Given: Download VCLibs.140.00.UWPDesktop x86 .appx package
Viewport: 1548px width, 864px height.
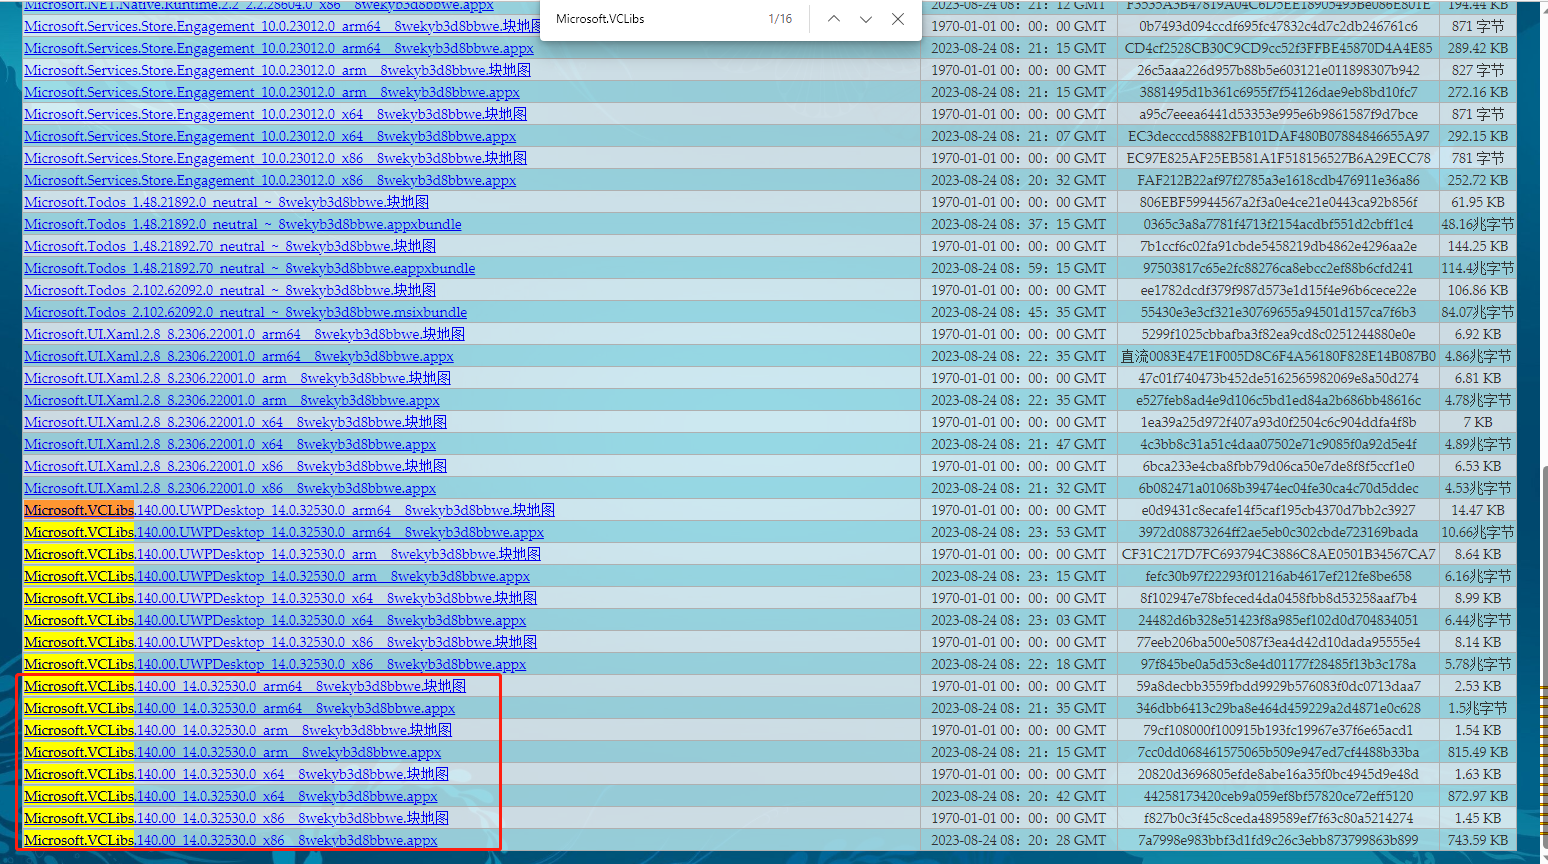Looking at the screenshot, I should (x=275, y=665).
